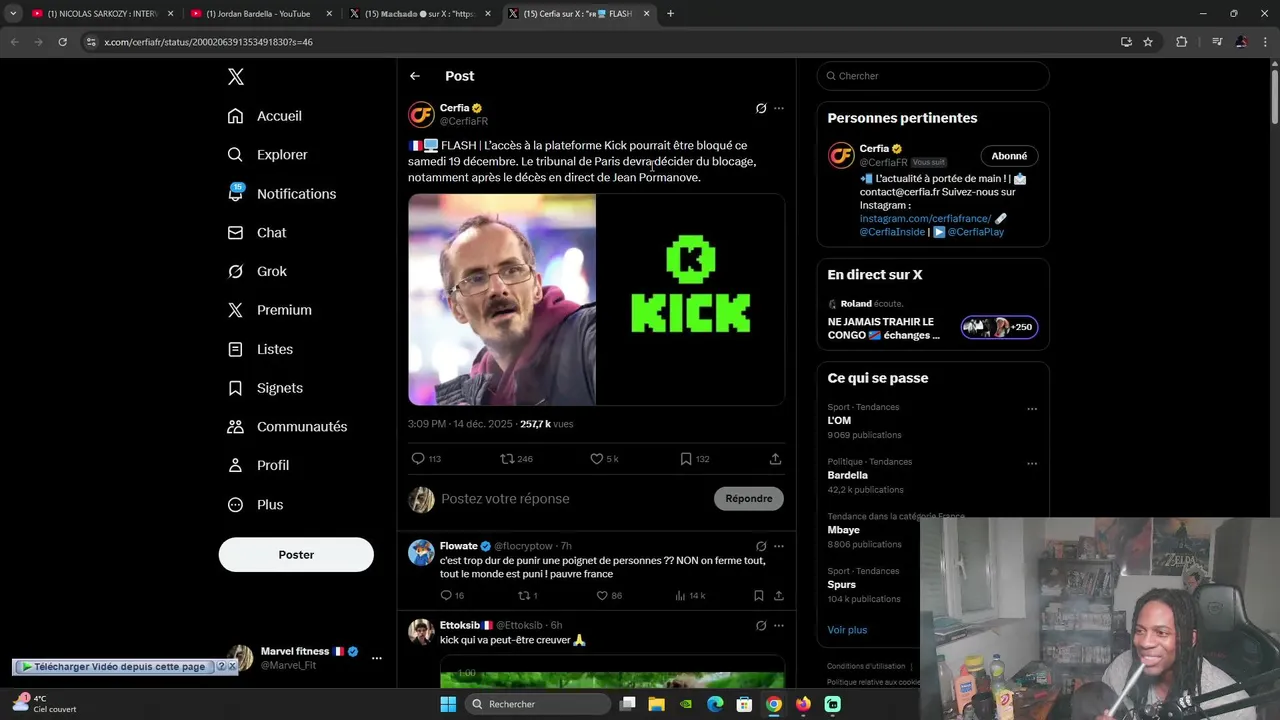Open Listes in sidebar
1280x720 pixels.
260,349
